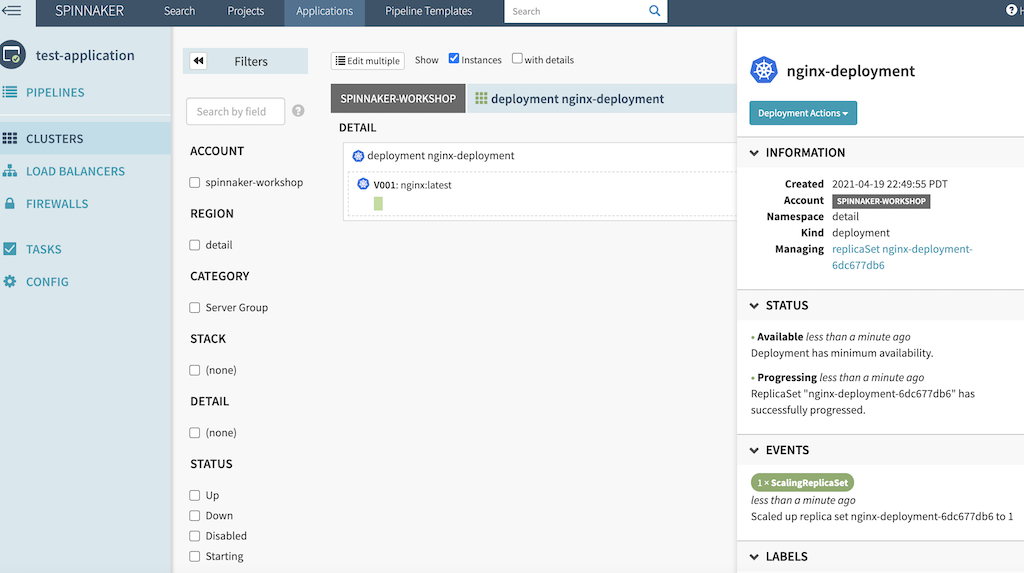Image resolution: width=1024 pixels, height=573 pixels.
Task: Open the Search nav item
Action: [179, 11]
